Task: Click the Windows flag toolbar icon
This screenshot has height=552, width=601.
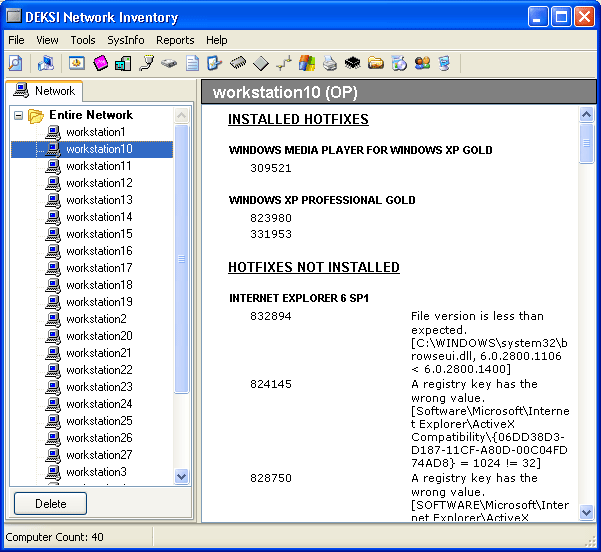Action: [x=307, y=63]
